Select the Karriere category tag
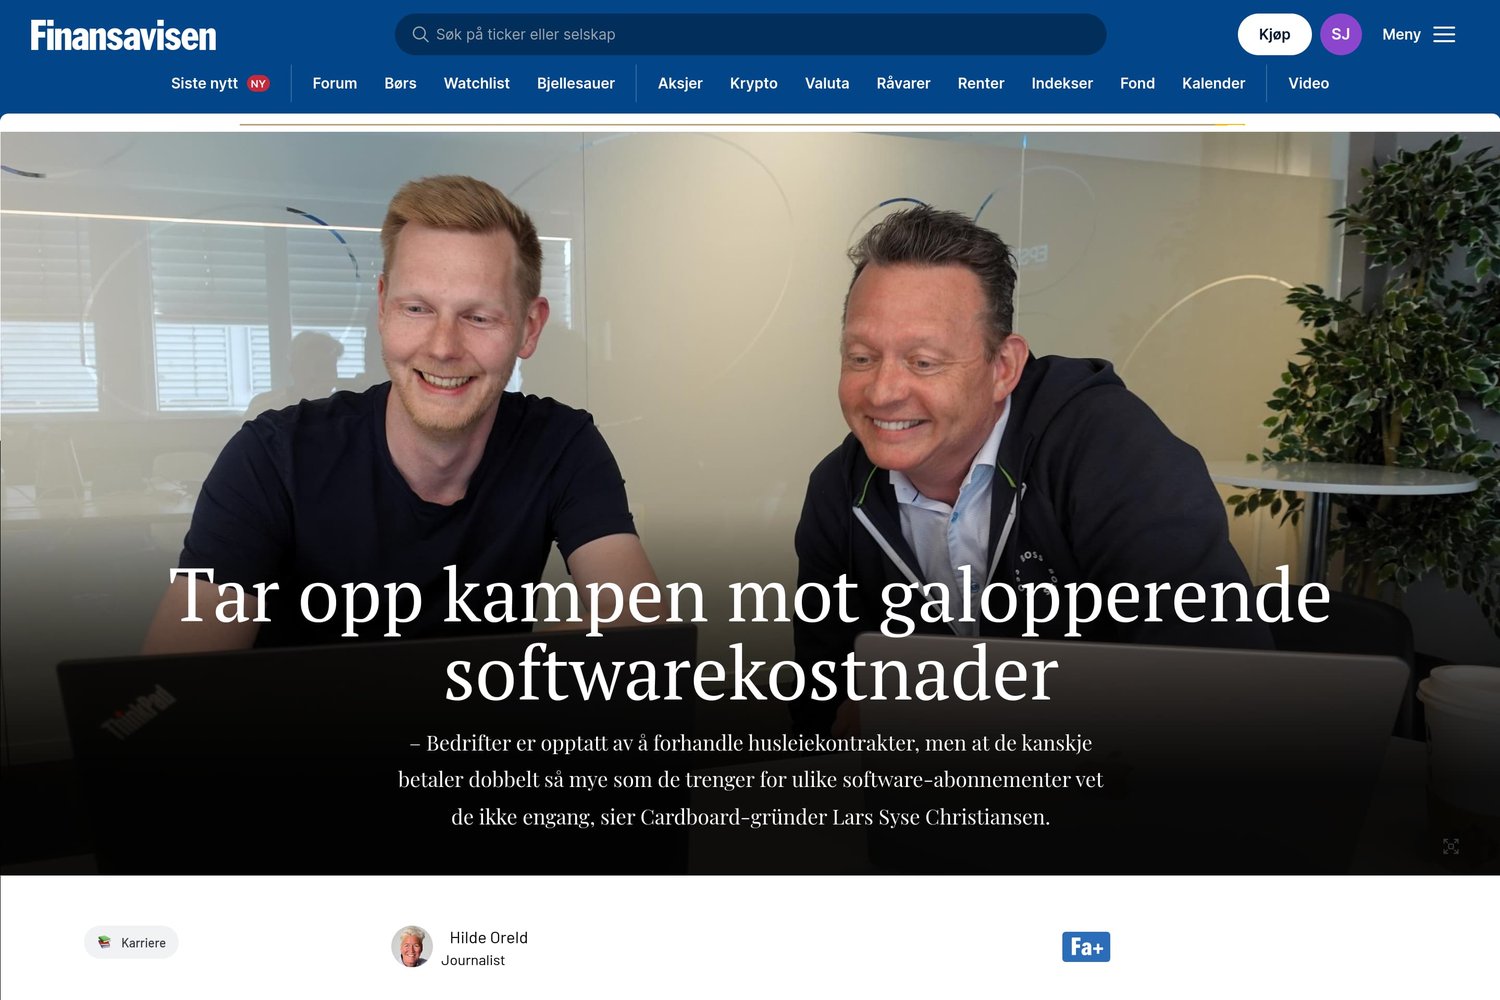Screen dimensions: 1500x1000 (131, 942)
